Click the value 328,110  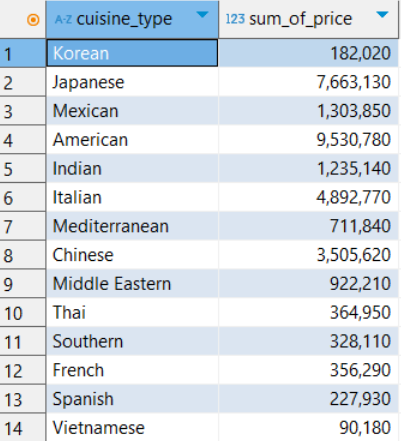pyautogui.click(x=360, y=342)
